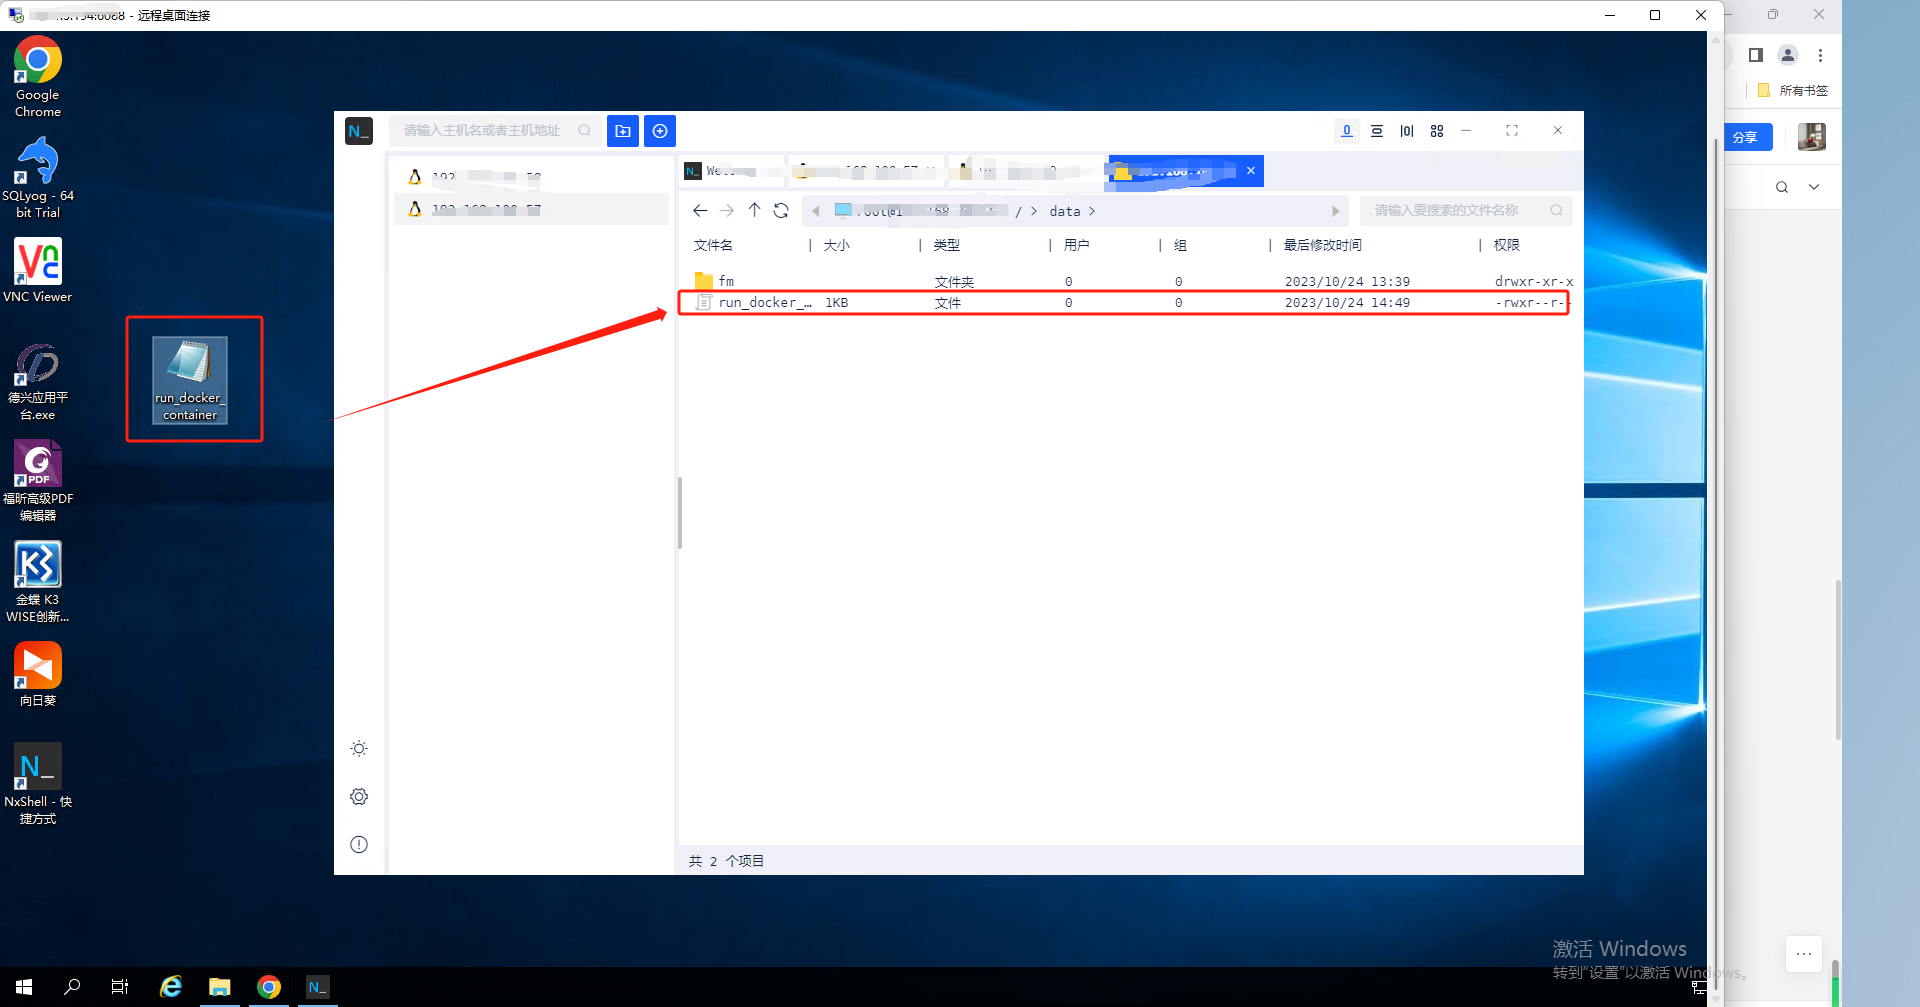
Task: Click the new folder/group blue button
Action: [x=623, y=131]
